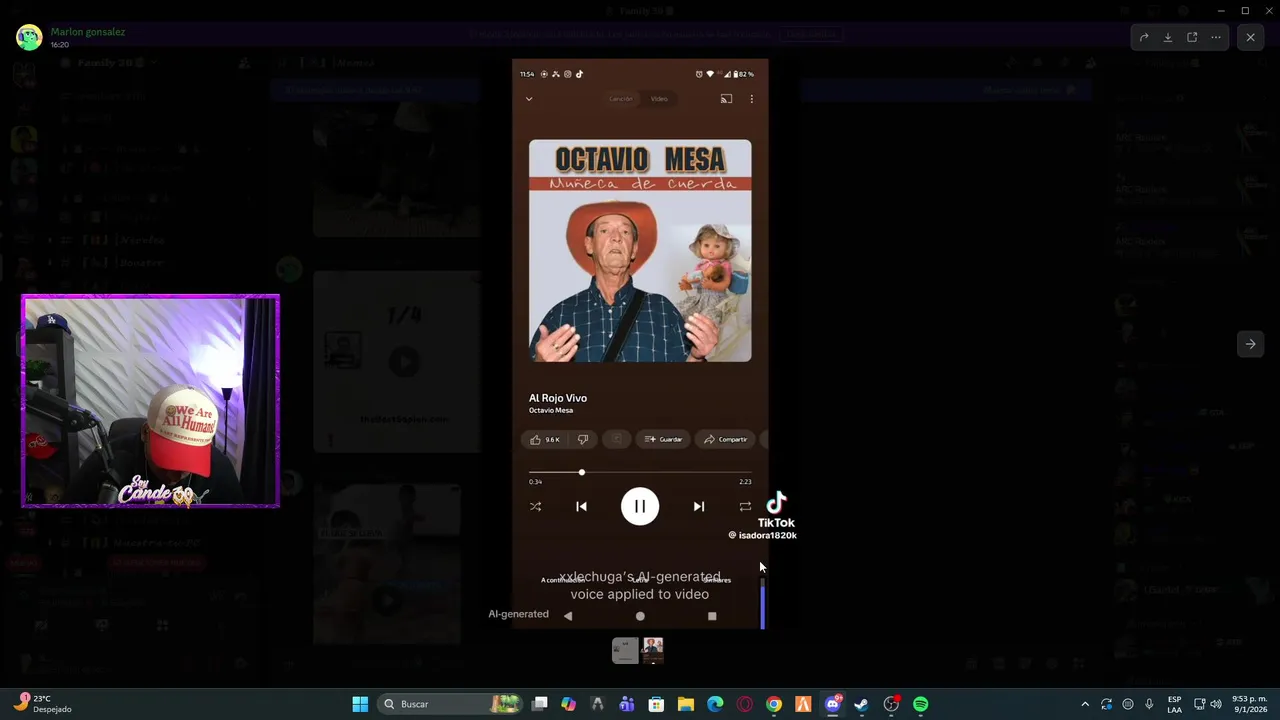1280x720 pixels.
Task: Open the ESP LAA language switcher
Action: pyautogui.click(x=1174, y=704)
